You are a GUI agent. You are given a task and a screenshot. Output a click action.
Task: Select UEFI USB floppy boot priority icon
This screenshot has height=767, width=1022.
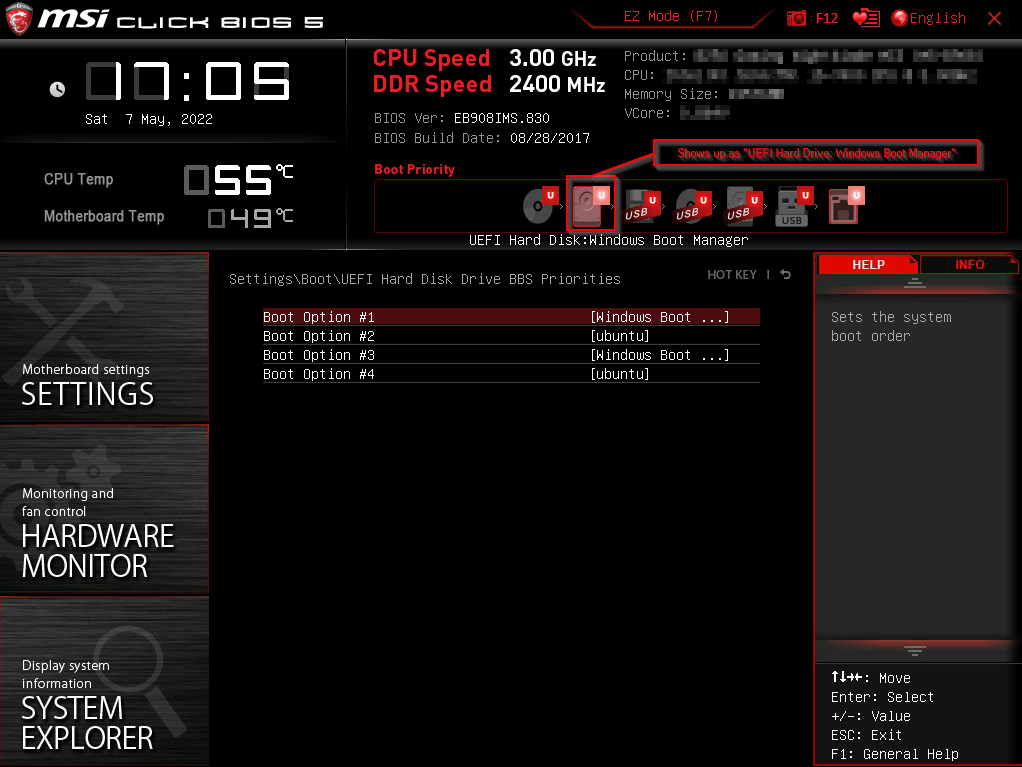[643, 207]
